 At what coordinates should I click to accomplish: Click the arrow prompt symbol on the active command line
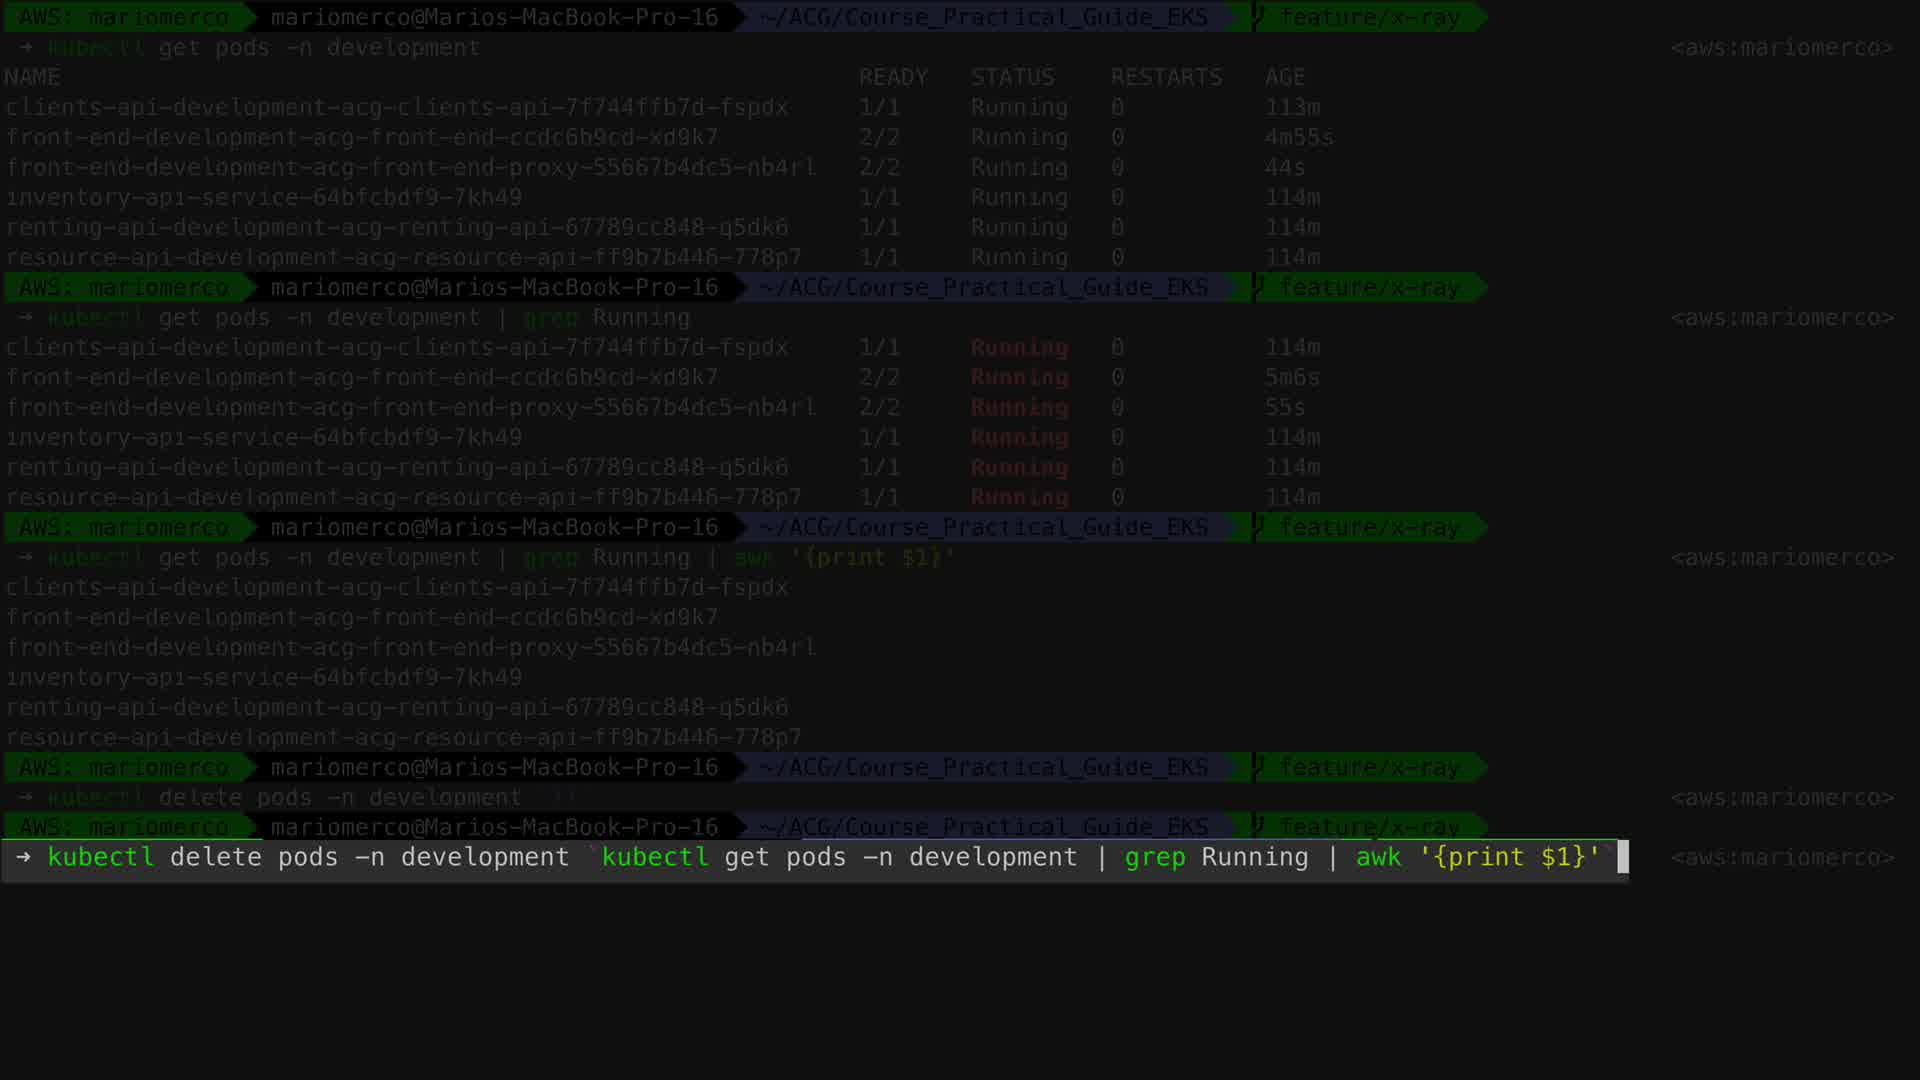point(24,858)
